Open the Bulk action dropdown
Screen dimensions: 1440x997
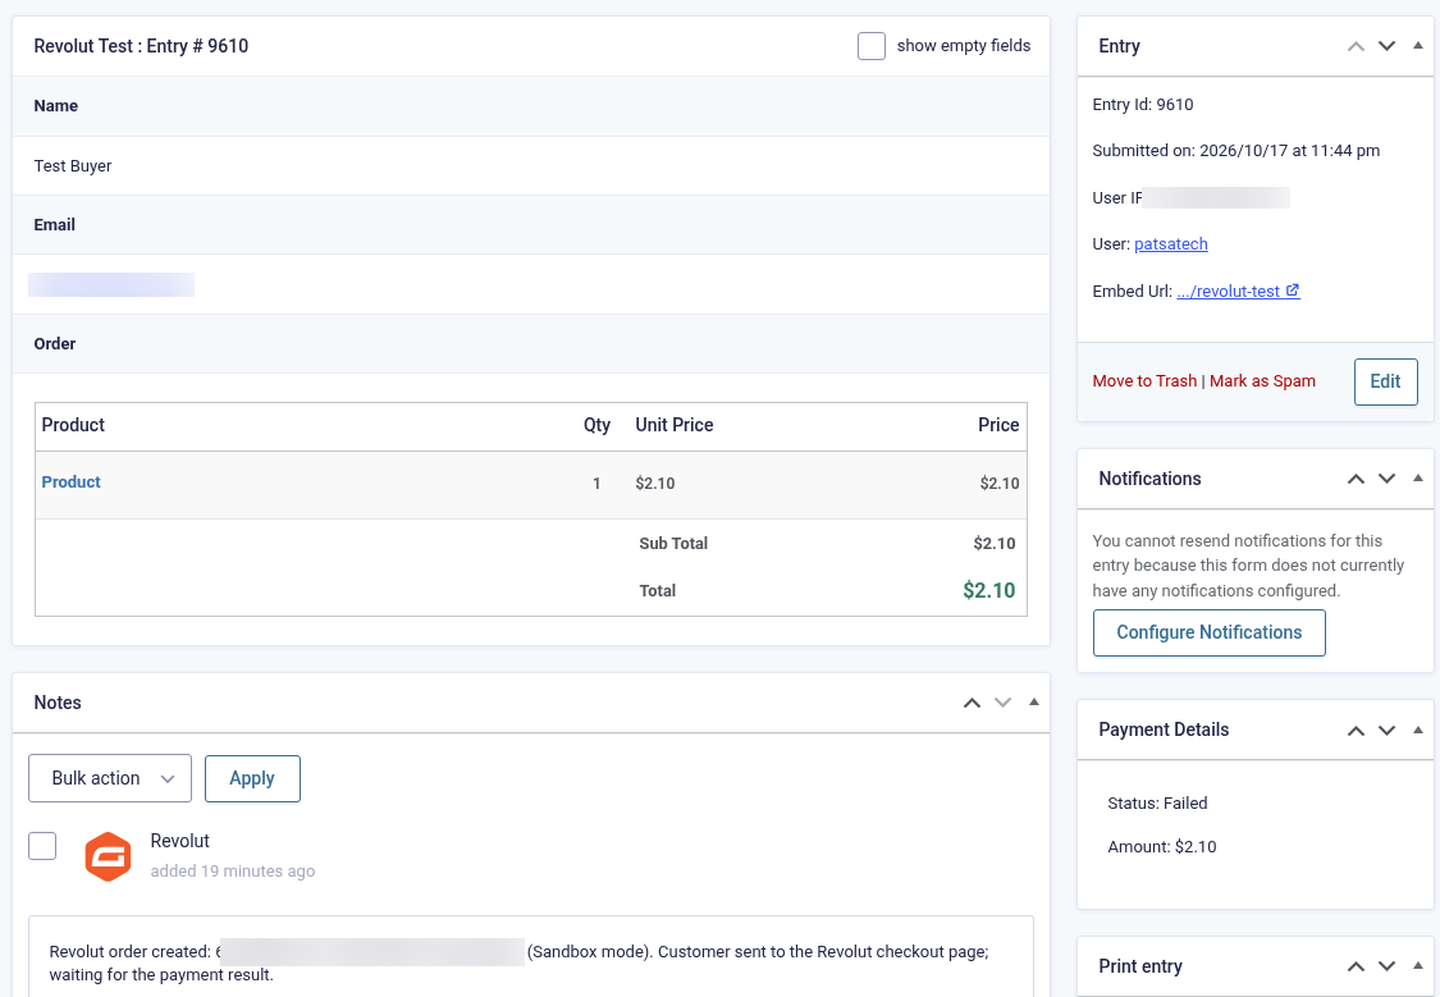[x=110, y=778]
